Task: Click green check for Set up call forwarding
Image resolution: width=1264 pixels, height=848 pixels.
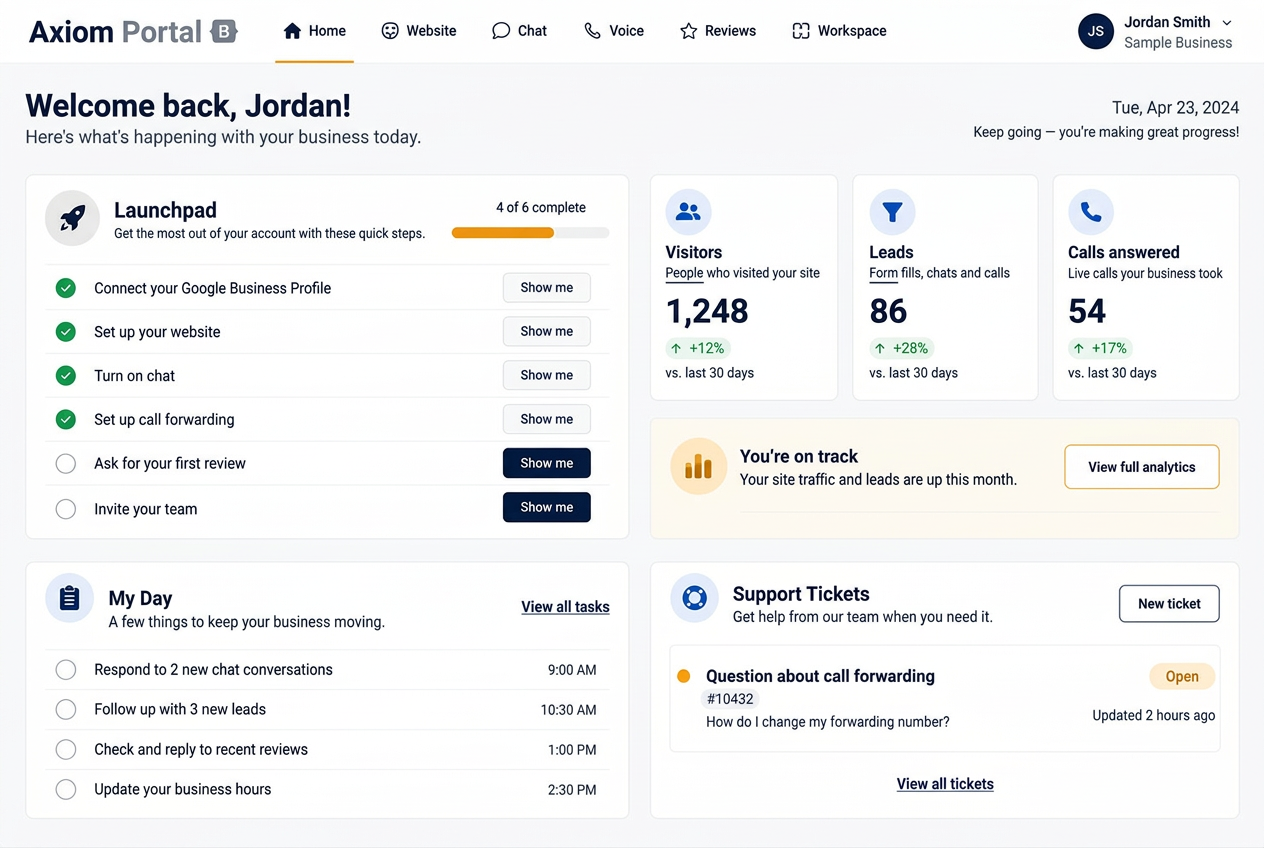Action: [66, 420]
